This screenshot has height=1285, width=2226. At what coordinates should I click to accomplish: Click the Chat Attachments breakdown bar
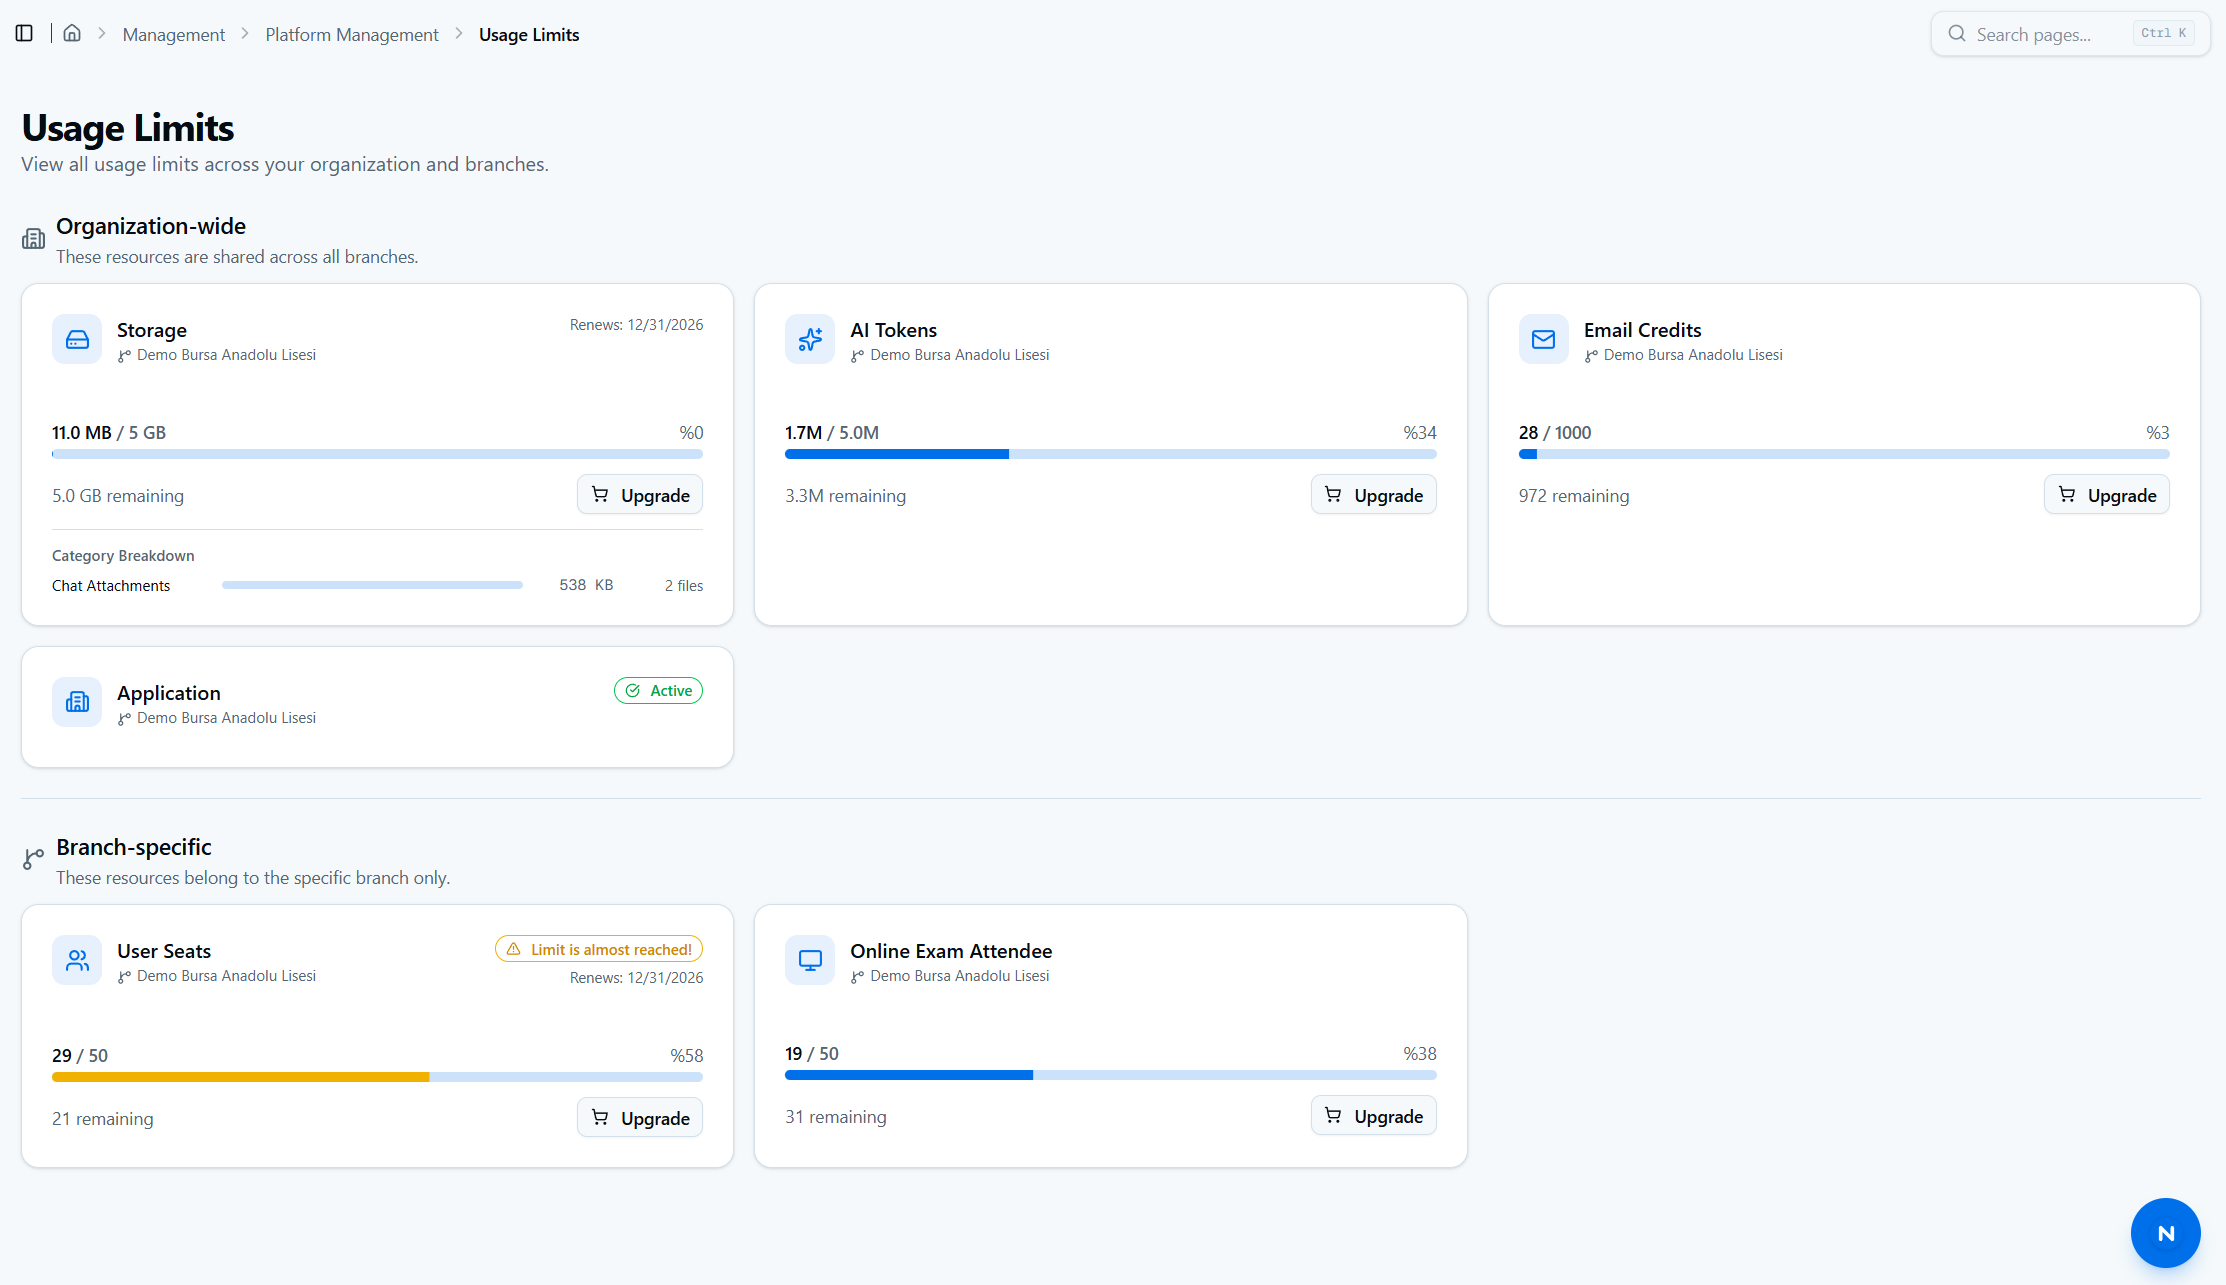[372, 585]
